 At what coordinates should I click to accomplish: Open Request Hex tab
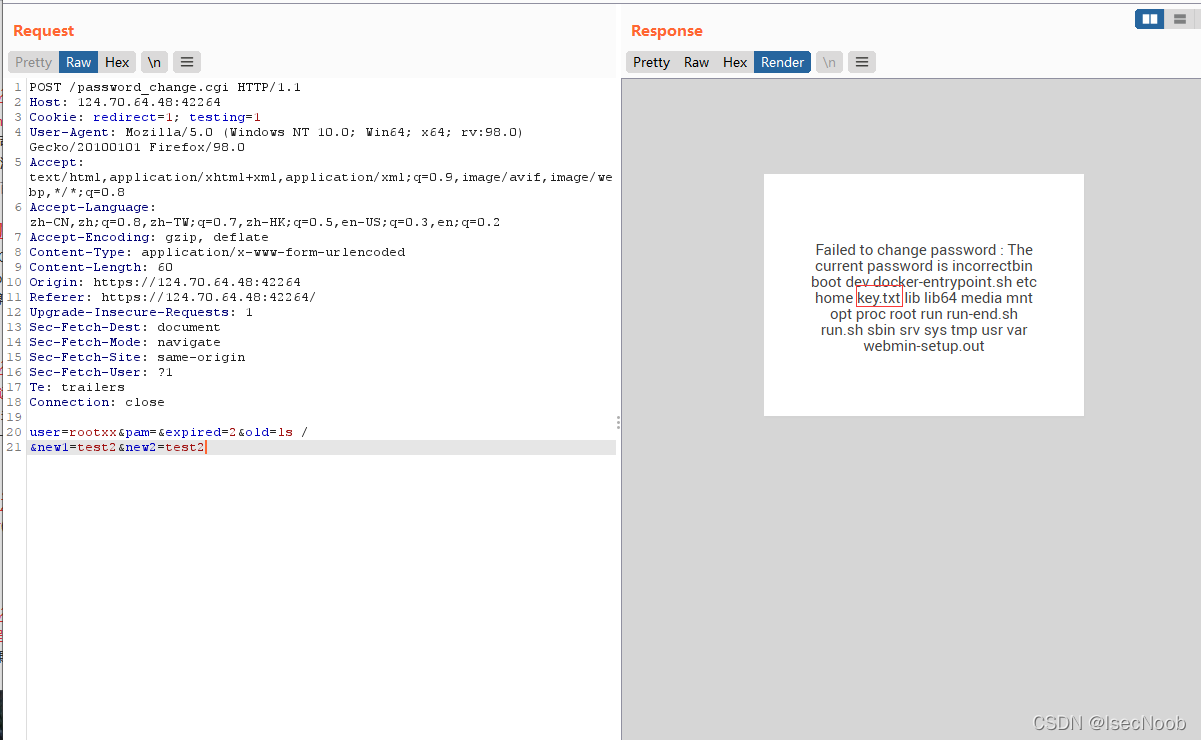tap(117, 62)
